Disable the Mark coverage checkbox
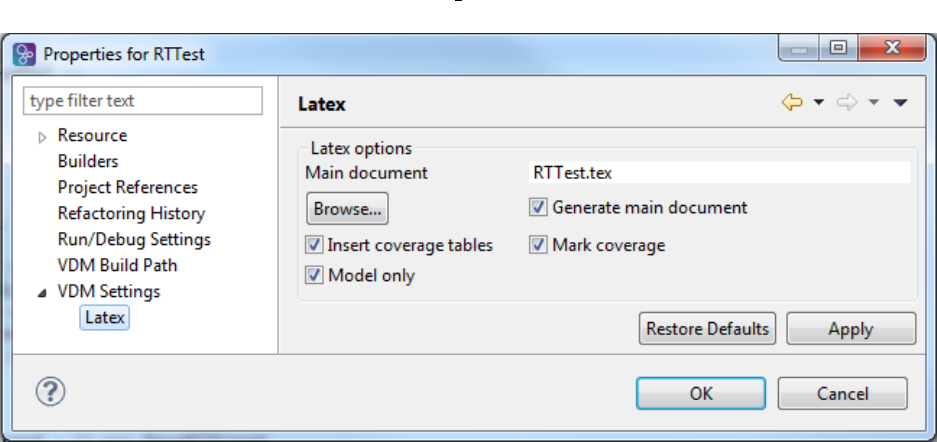The height and width of the screenshot is (442, 937). pos(538,245)
